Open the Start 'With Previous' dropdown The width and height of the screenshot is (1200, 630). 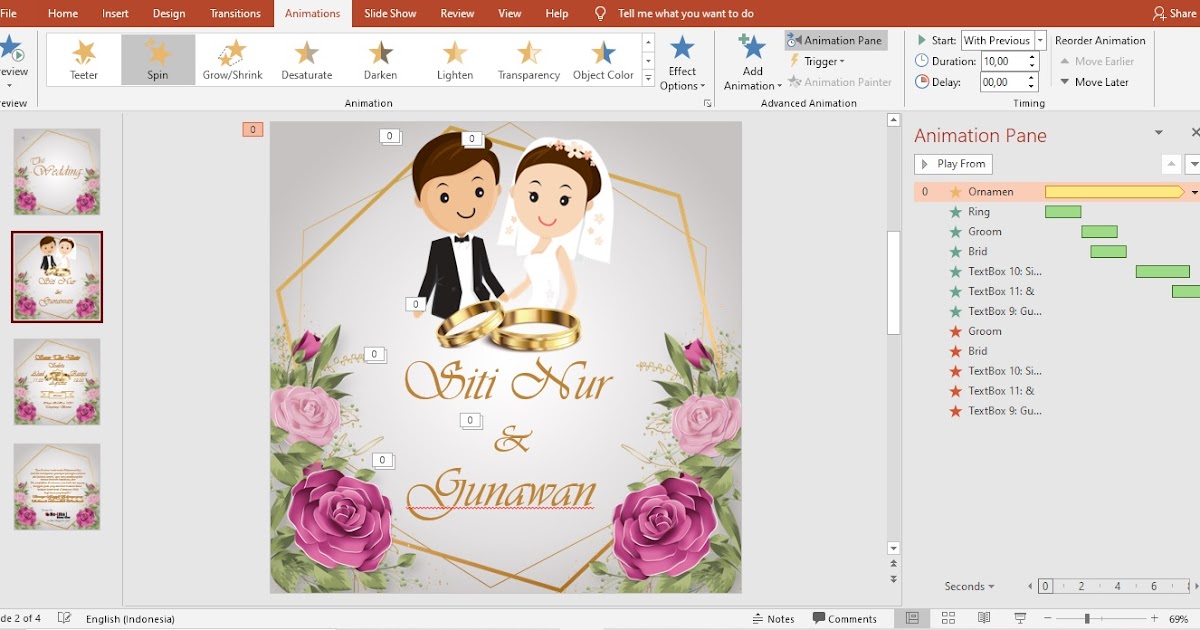(x=1042, y=40)
